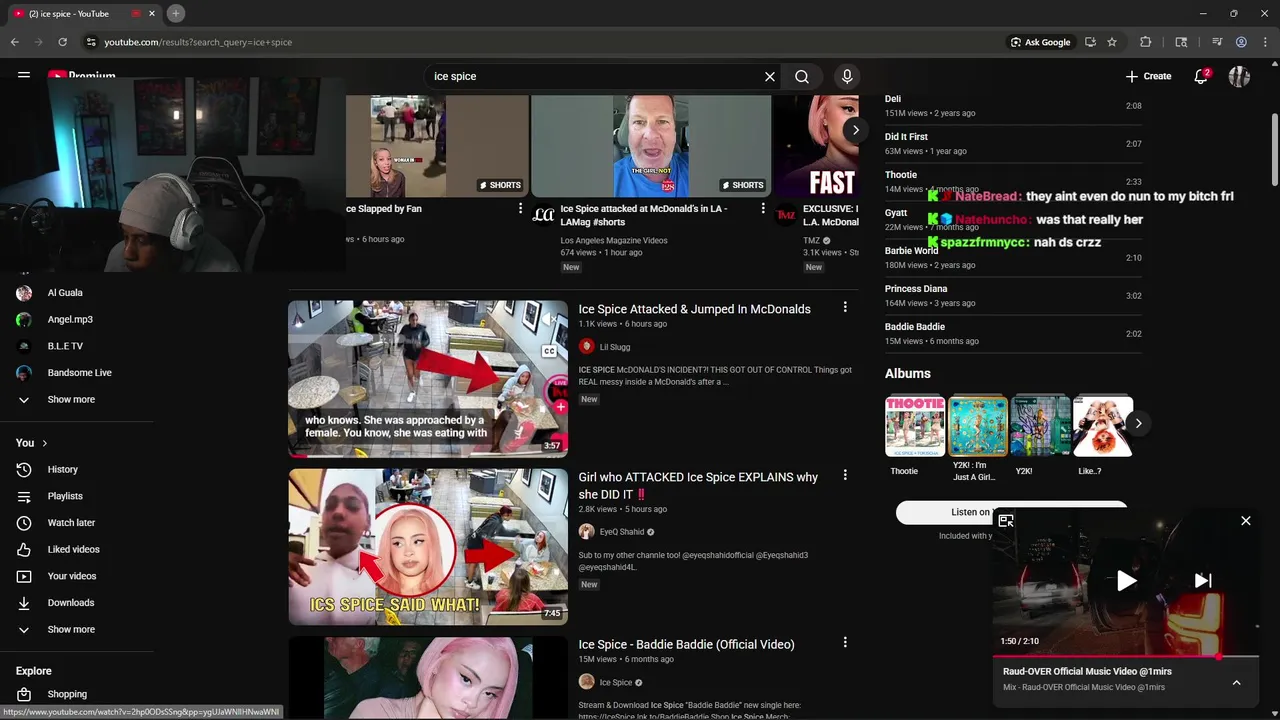Image resolution: width=1280 pixels, height=720 pixels.
Task: Expand miniplayer to full watch page
Action: [x=1006, y=521]
